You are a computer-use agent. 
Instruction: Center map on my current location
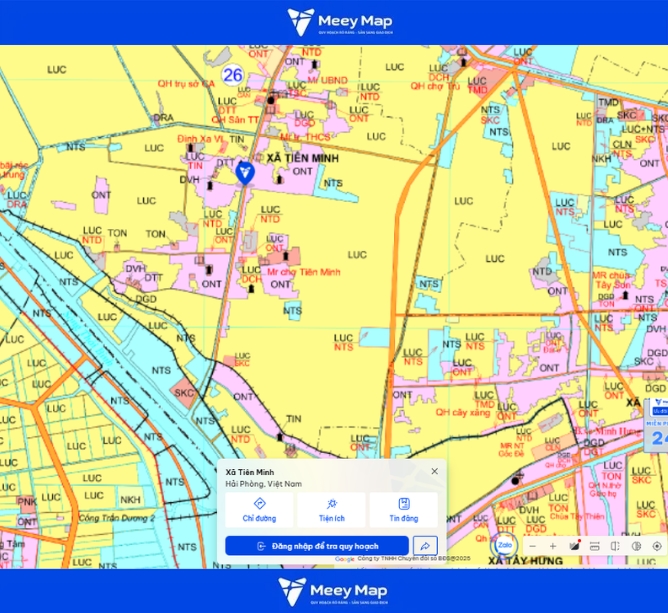[x=657, y=546]
